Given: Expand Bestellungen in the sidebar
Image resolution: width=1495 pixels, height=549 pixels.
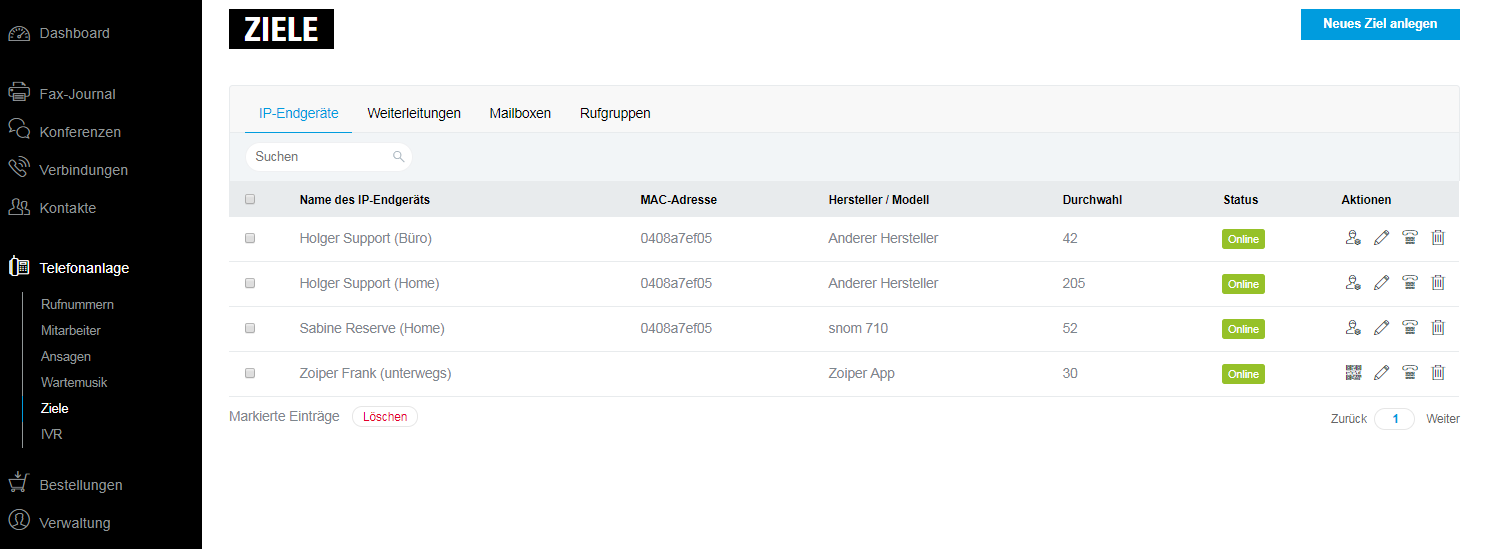Looking at the screenshot, I should click(x=80, y=485).
